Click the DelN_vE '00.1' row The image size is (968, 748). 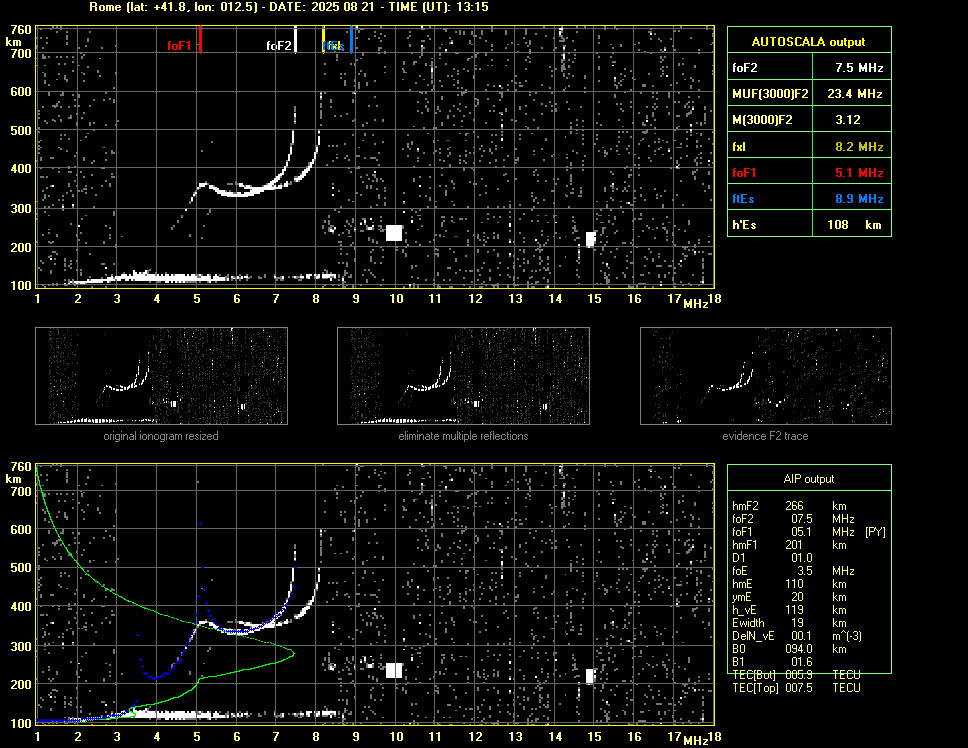pyautogui.click(x=796, y=636)
